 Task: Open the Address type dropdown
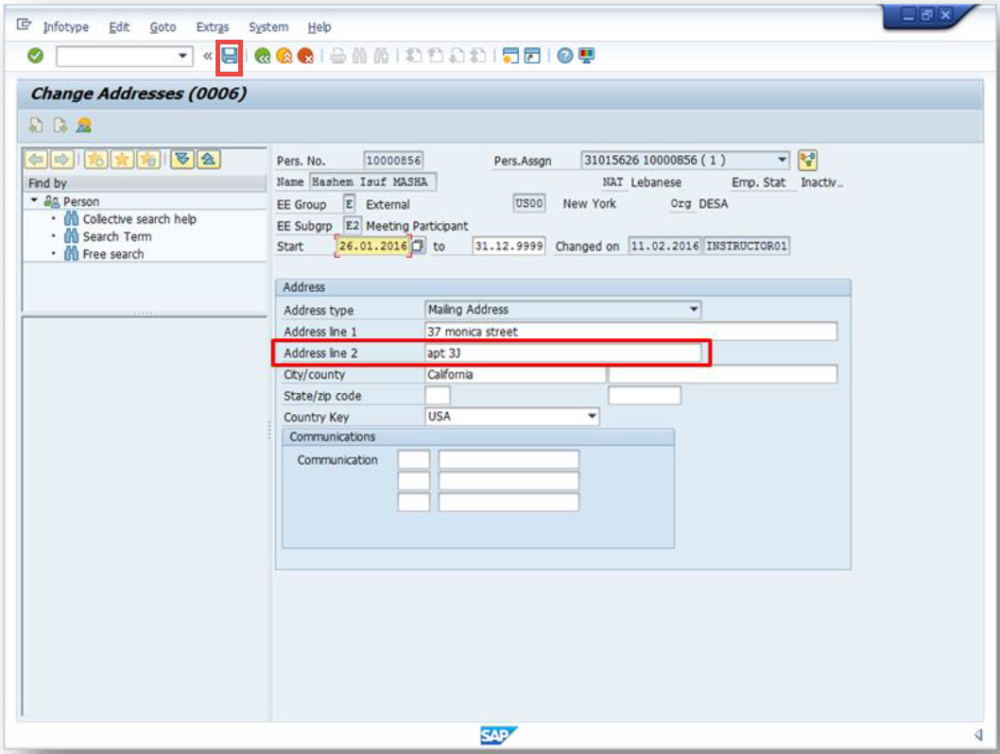click(x=693, y=310)
